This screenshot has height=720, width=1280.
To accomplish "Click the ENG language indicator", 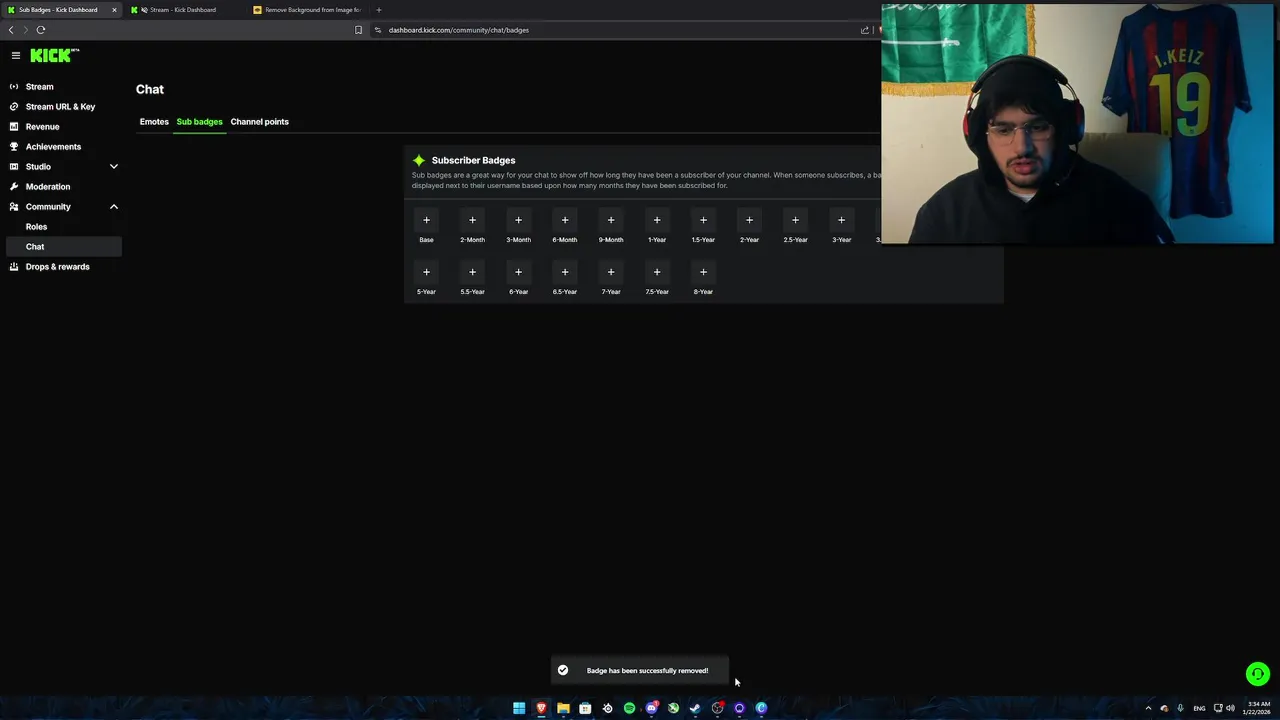I will 1199,708.
